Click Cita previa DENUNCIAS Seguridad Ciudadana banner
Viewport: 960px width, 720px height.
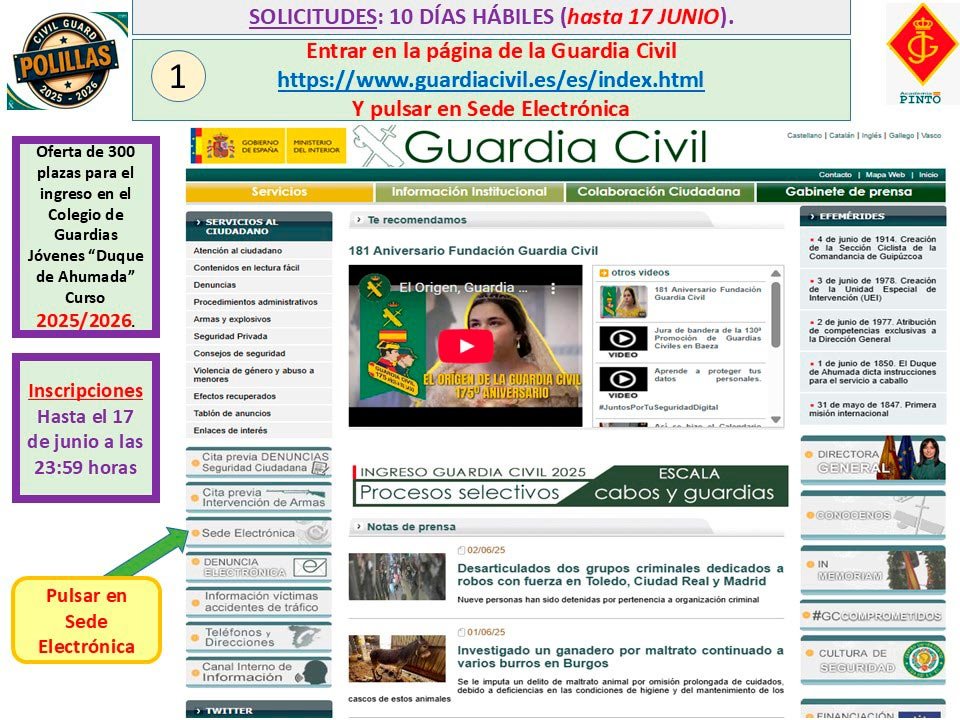pyautogui.click(x=259, y=462)
